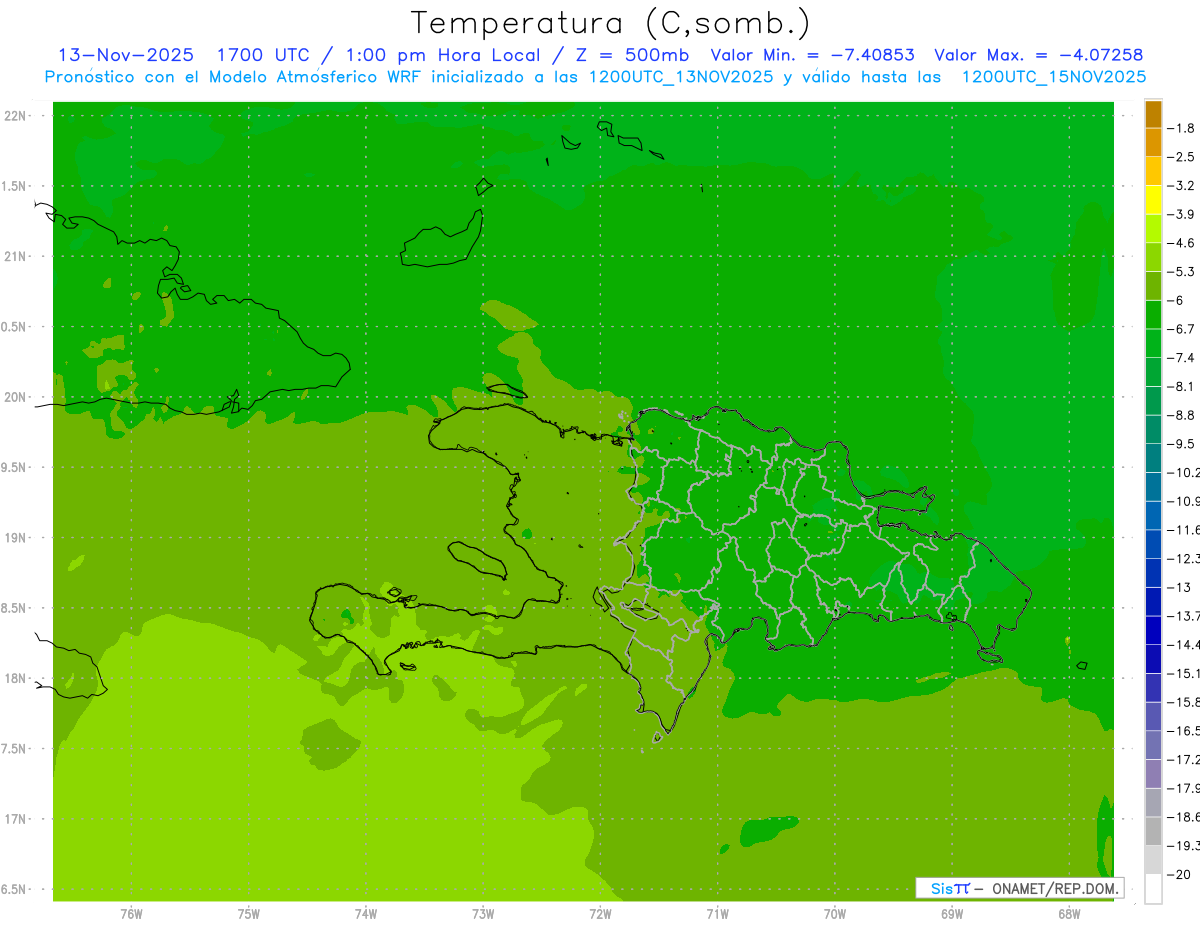Viewport: 1200px width, 927px height.
Task: Click the '22N' latitude label
Action: point(16,116)
